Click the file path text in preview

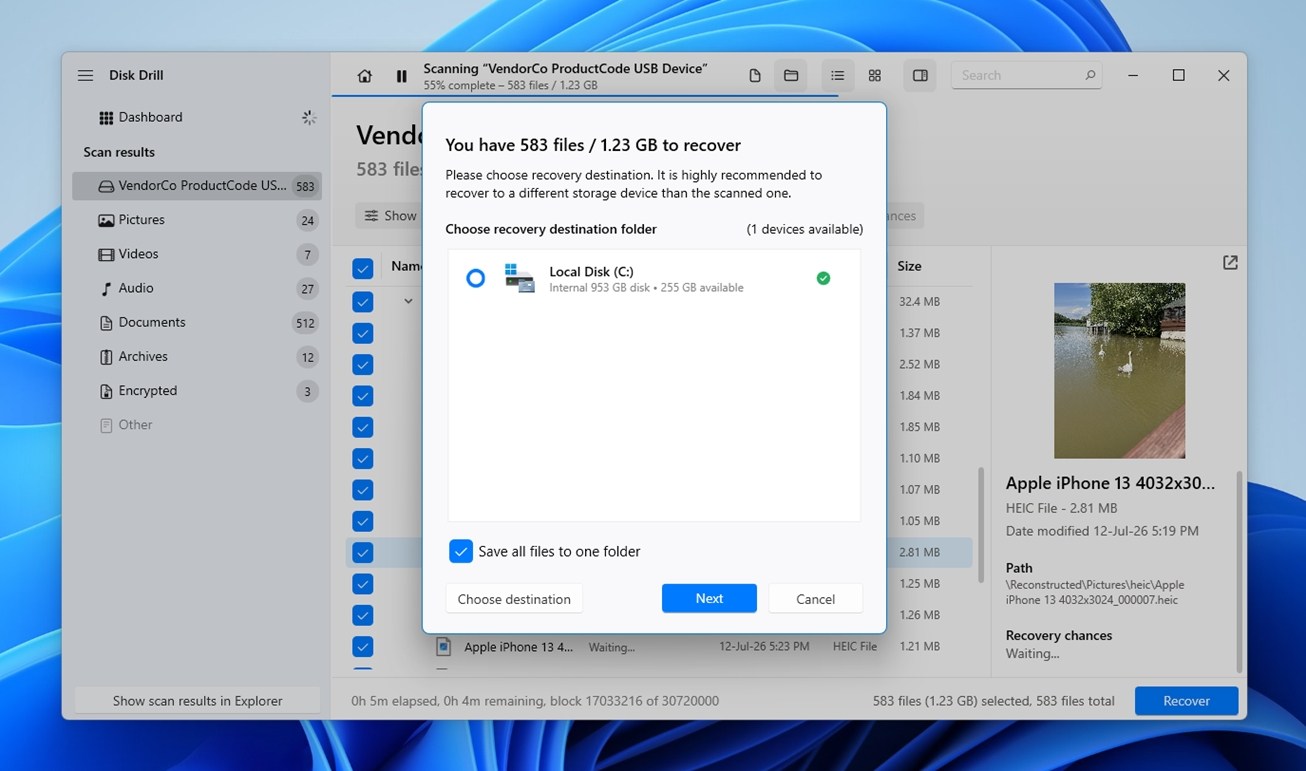(x=1095, y=592)
